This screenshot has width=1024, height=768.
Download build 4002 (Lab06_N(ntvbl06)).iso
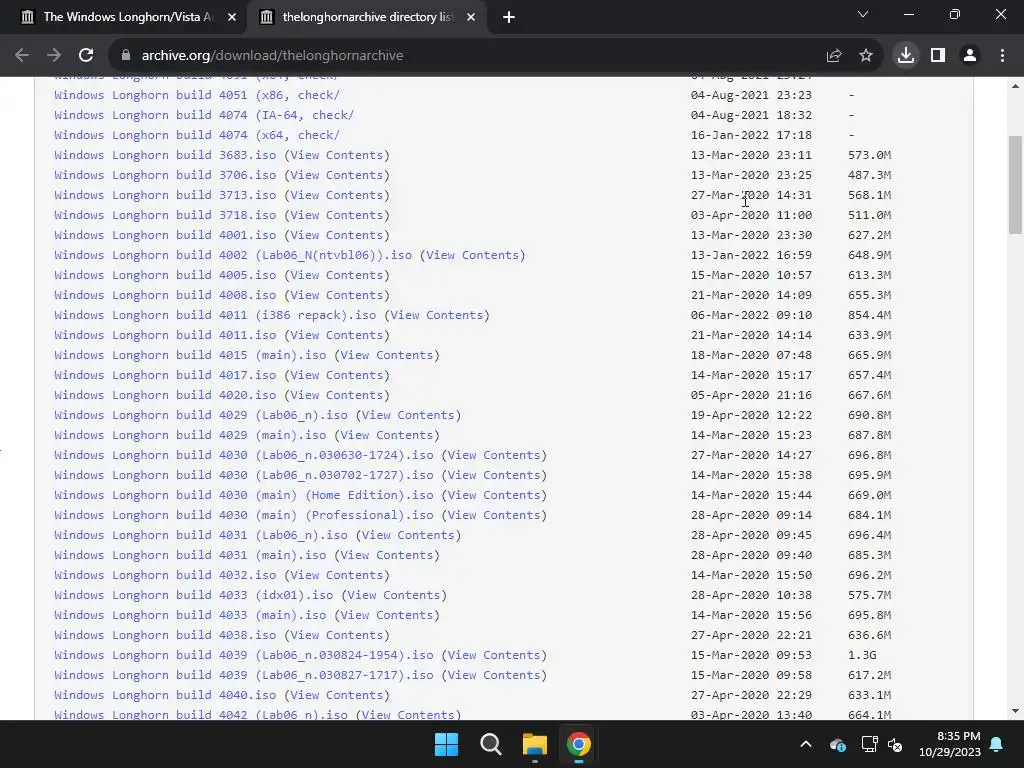233,255
